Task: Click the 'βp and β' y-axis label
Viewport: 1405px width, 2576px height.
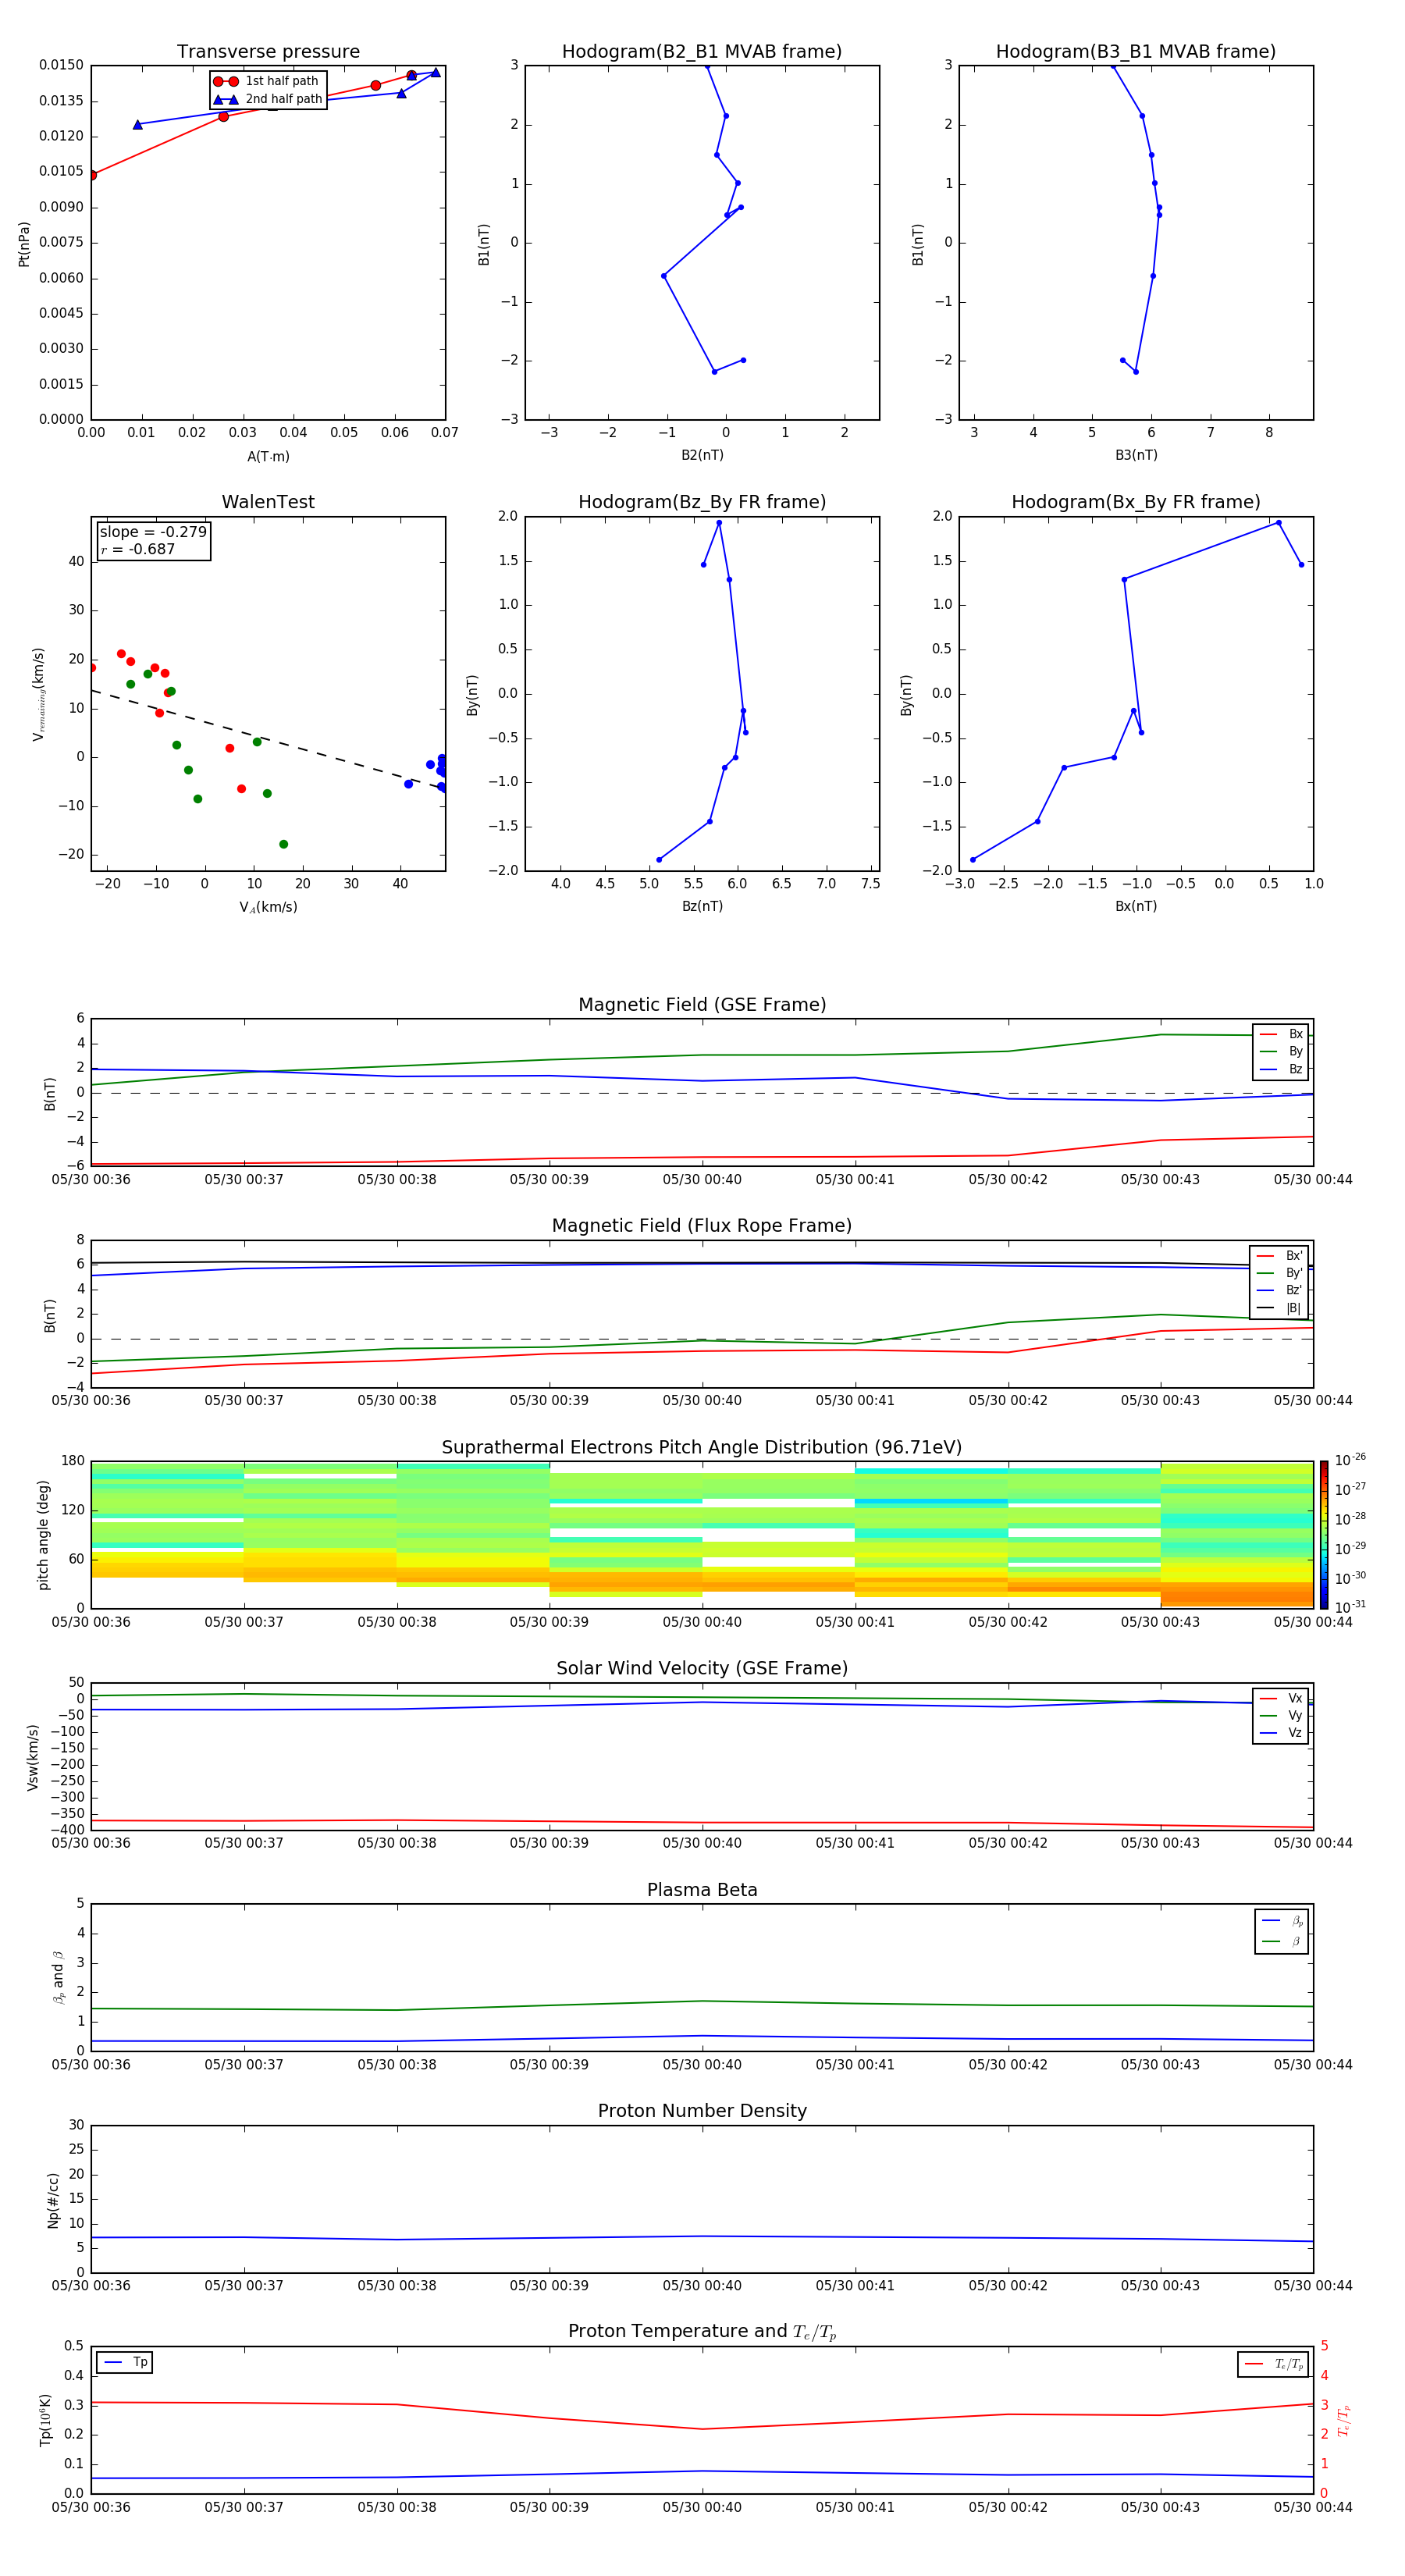Action: tap(58, 1977)
